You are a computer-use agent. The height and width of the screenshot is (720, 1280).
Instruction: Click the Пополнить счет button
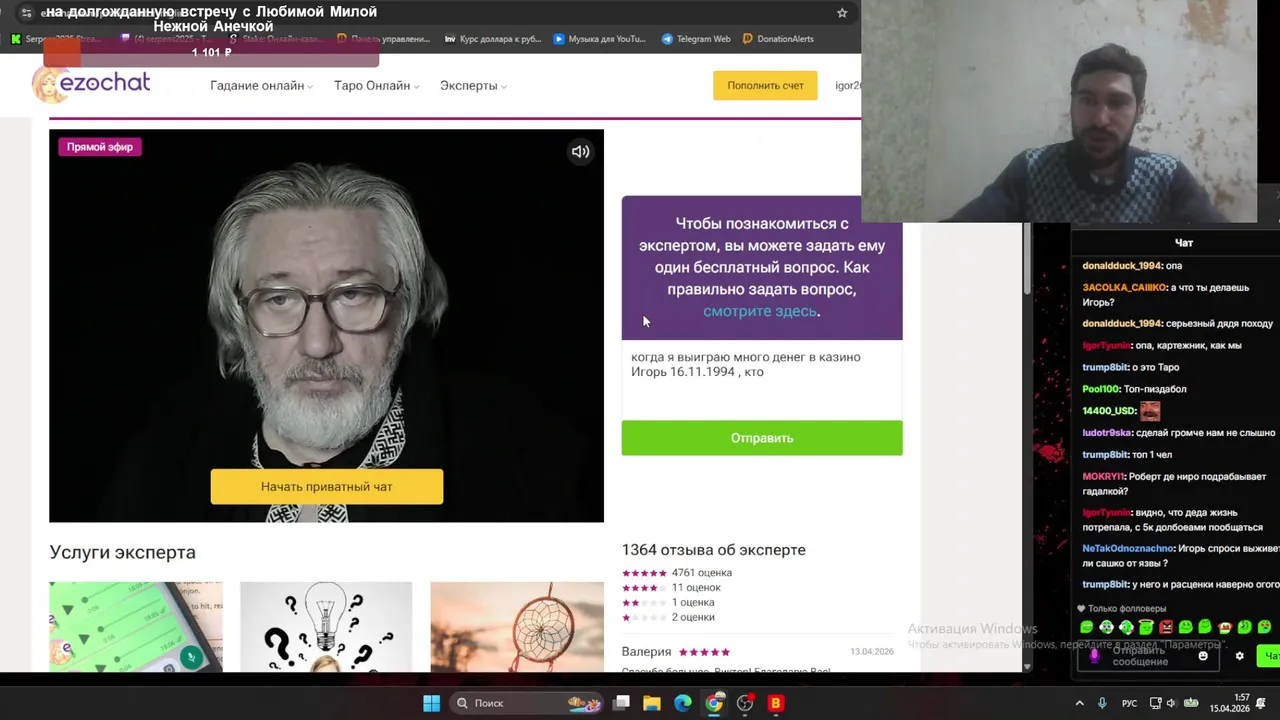(765, 85)
